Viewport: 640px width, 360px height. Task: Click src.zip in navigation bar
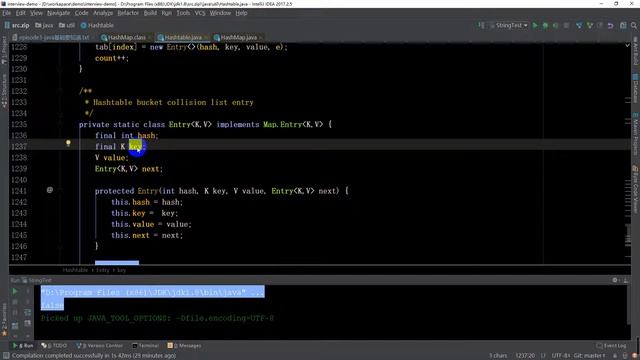coord(17,25)
